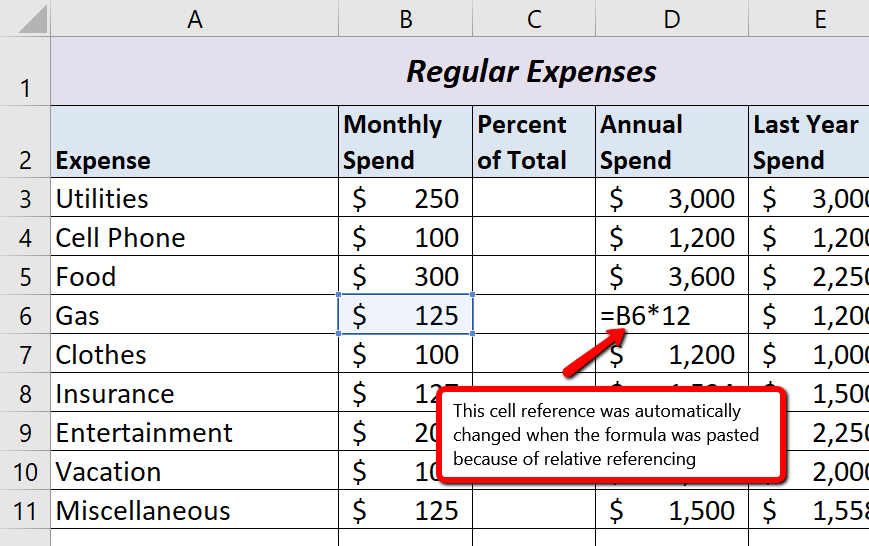The height and width of the screenshot is (546, 869).
Task: Select row 9 header
Action: click(25, 431)
